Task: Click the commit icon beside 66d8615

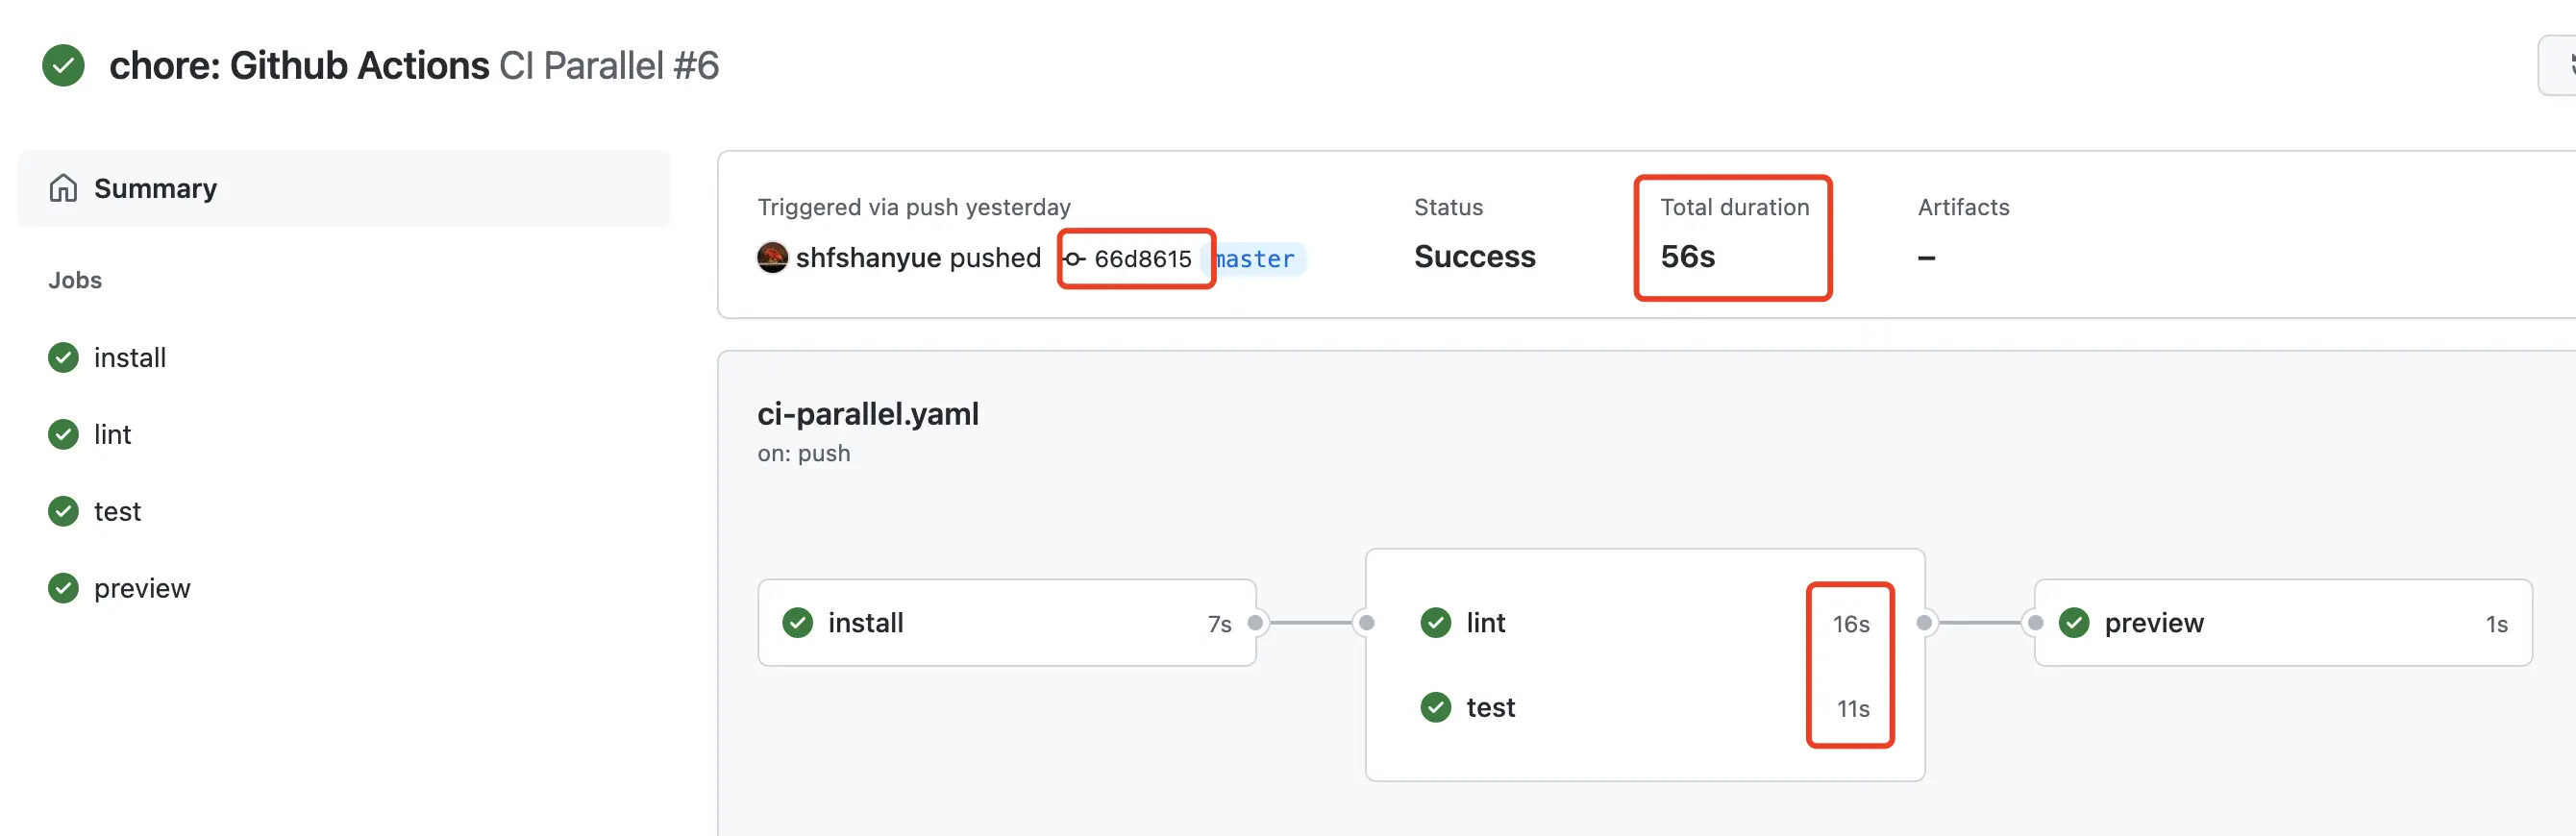Action: point(1075,259)
